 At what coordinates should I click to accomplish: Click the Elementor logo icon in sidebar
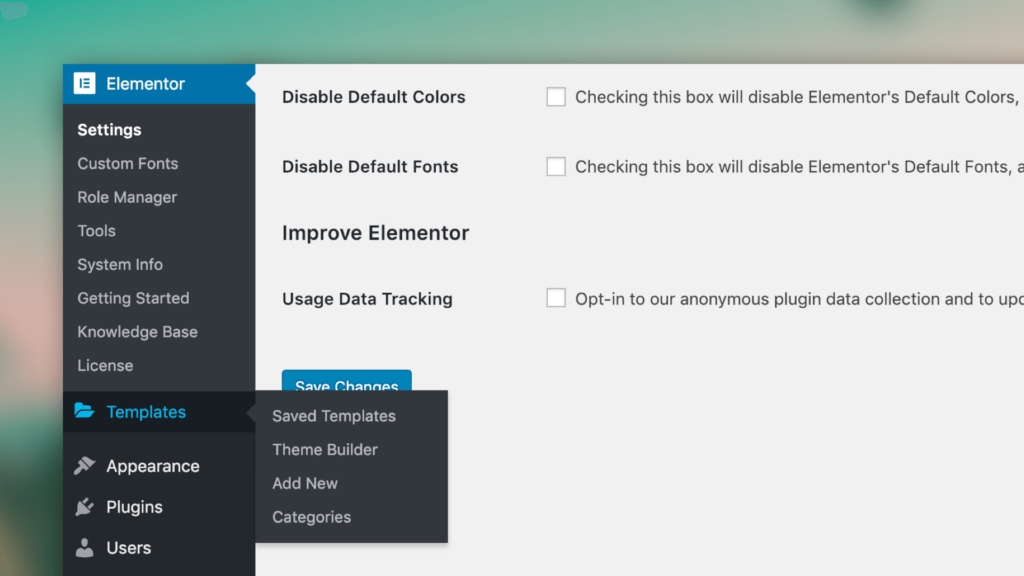tap(84, 84)
